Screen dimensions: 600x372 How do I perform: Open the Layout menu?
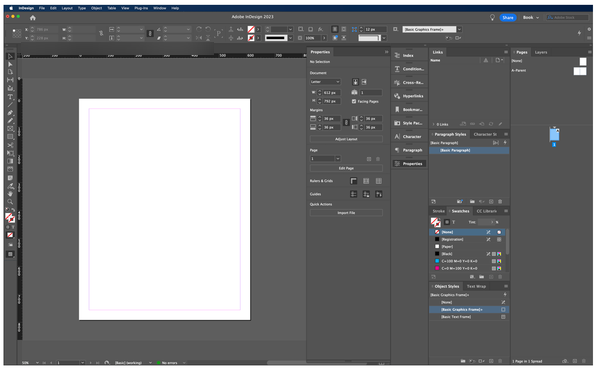(x=67, y=8)
